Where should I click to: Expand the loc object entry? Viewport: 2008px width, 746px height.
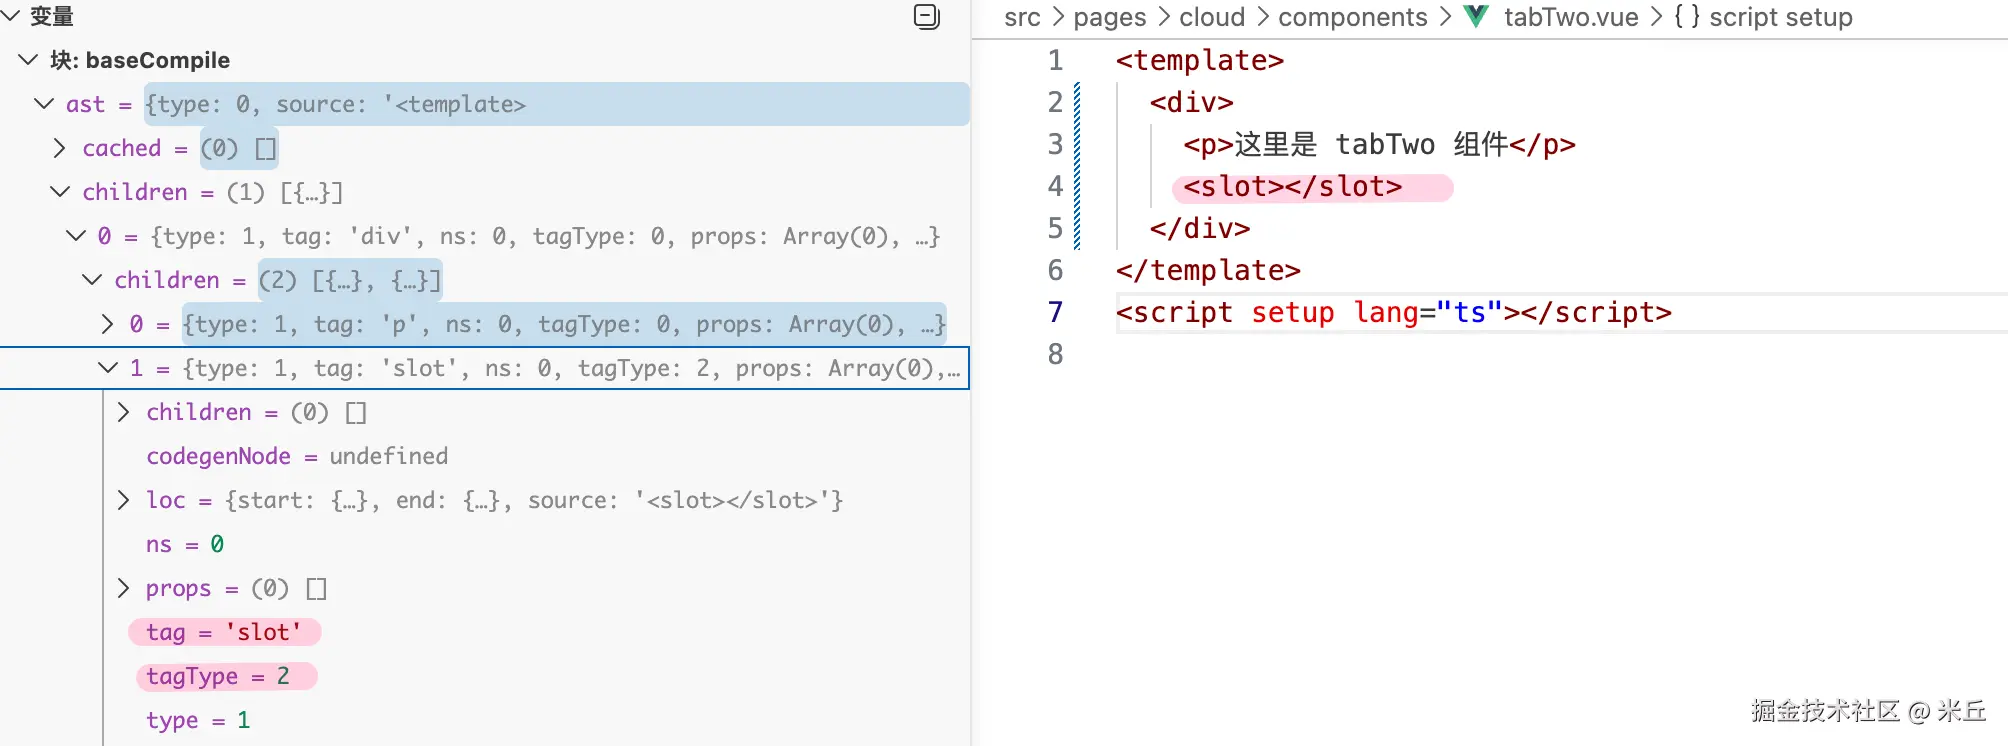pos(124,500)
